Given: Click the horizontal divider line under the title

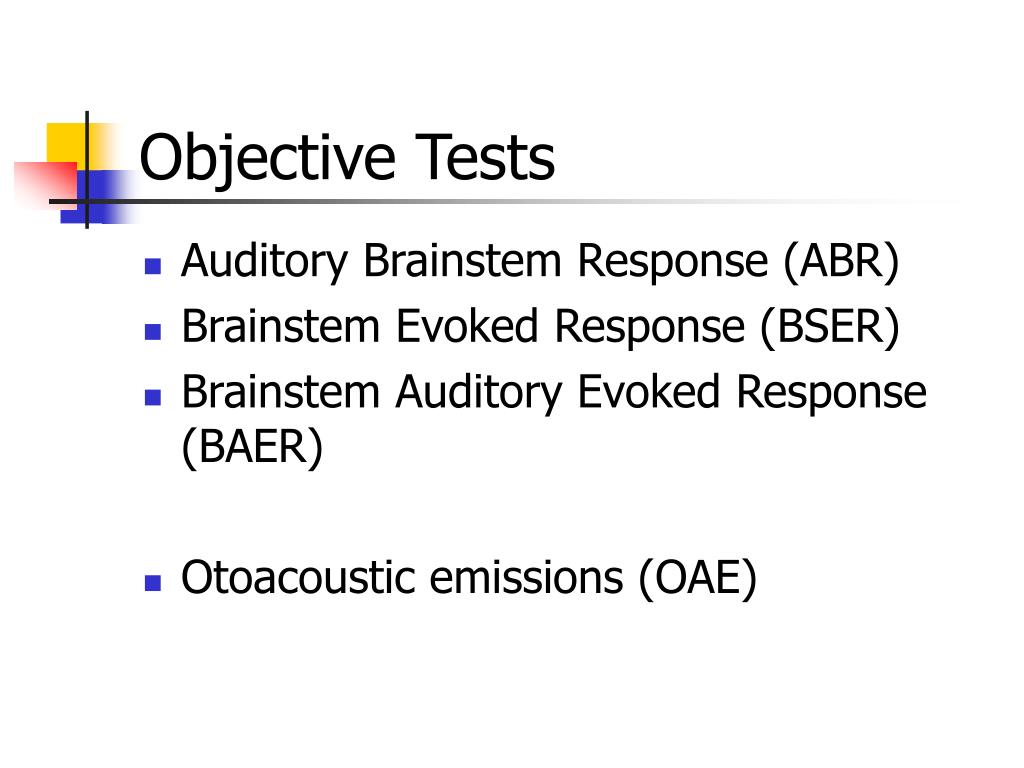Looking at the screenshot, I should tap(503, 202).
